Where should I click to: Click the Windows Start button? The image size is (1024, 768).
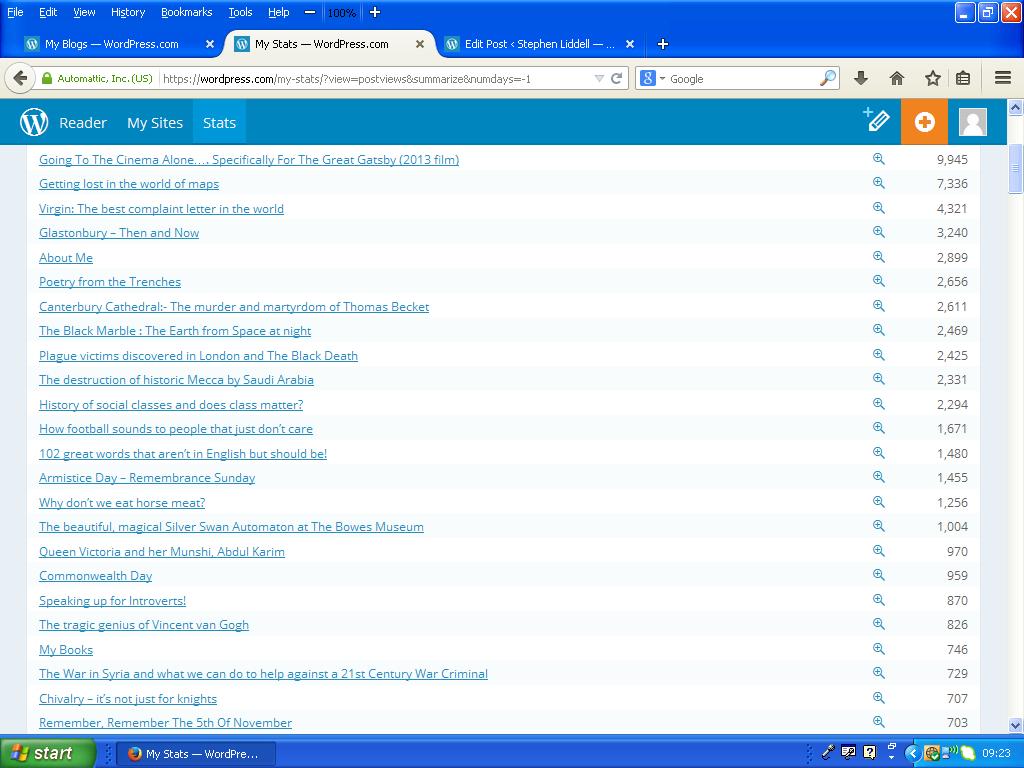point(47,753)
